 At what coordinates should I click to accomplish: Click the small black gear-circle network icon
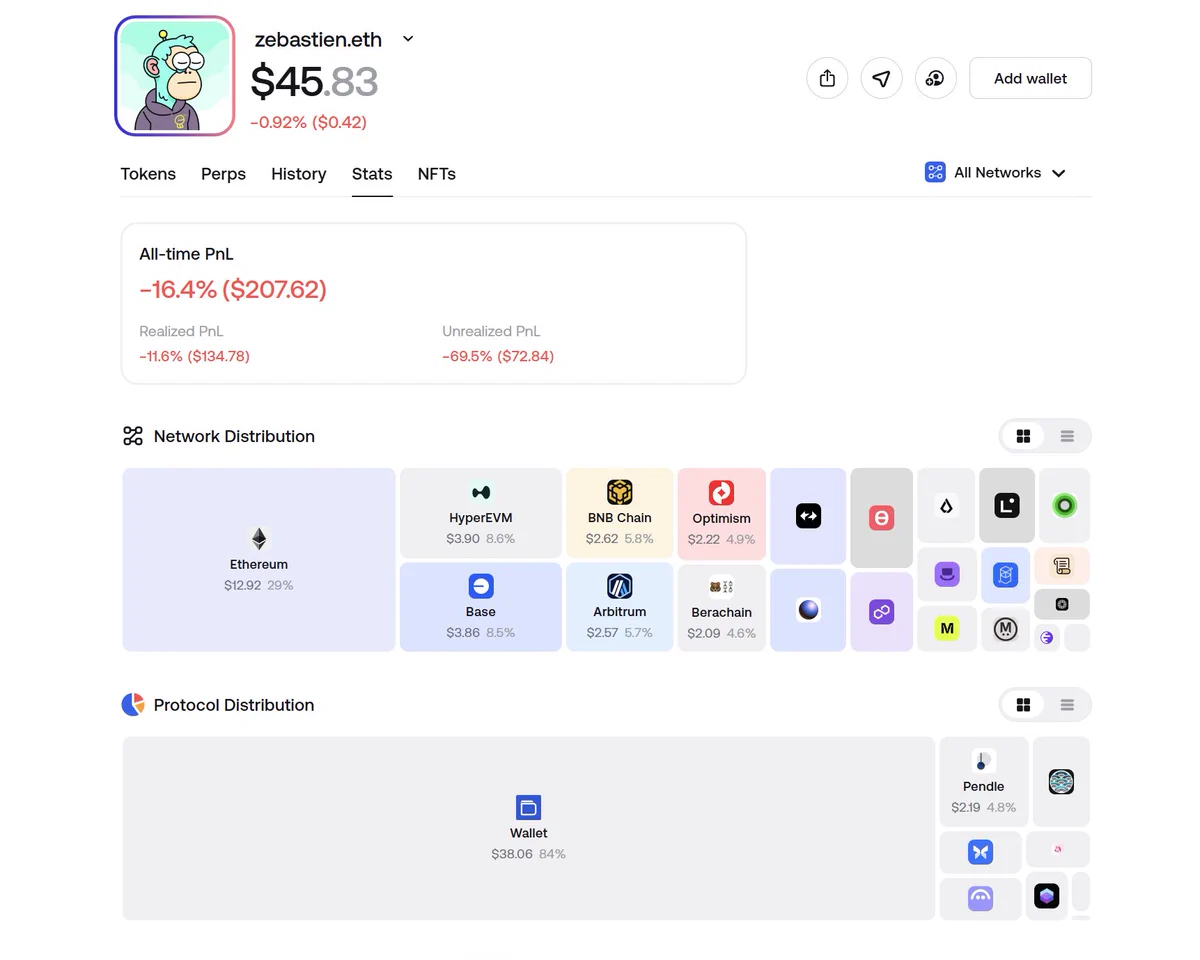1062,604
